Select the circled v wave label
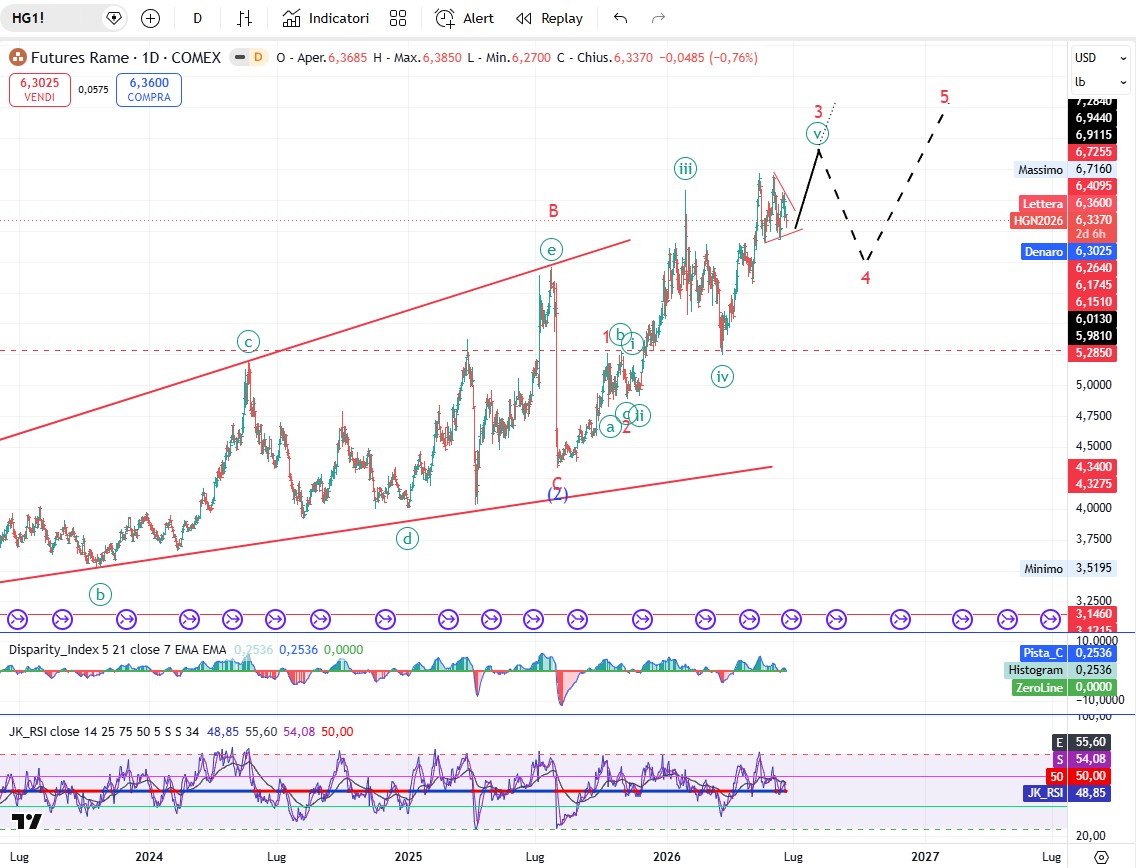Viewport: 1136px width, 868px height. pyautogui.click(x=817, y=133)
